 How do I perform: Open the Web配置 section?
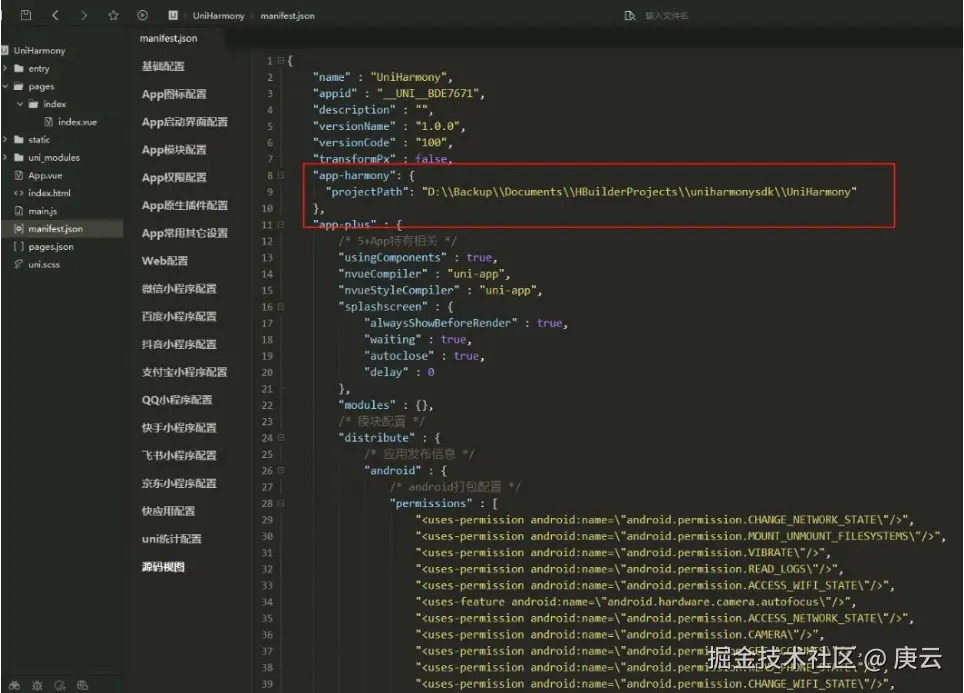[165, 261]
